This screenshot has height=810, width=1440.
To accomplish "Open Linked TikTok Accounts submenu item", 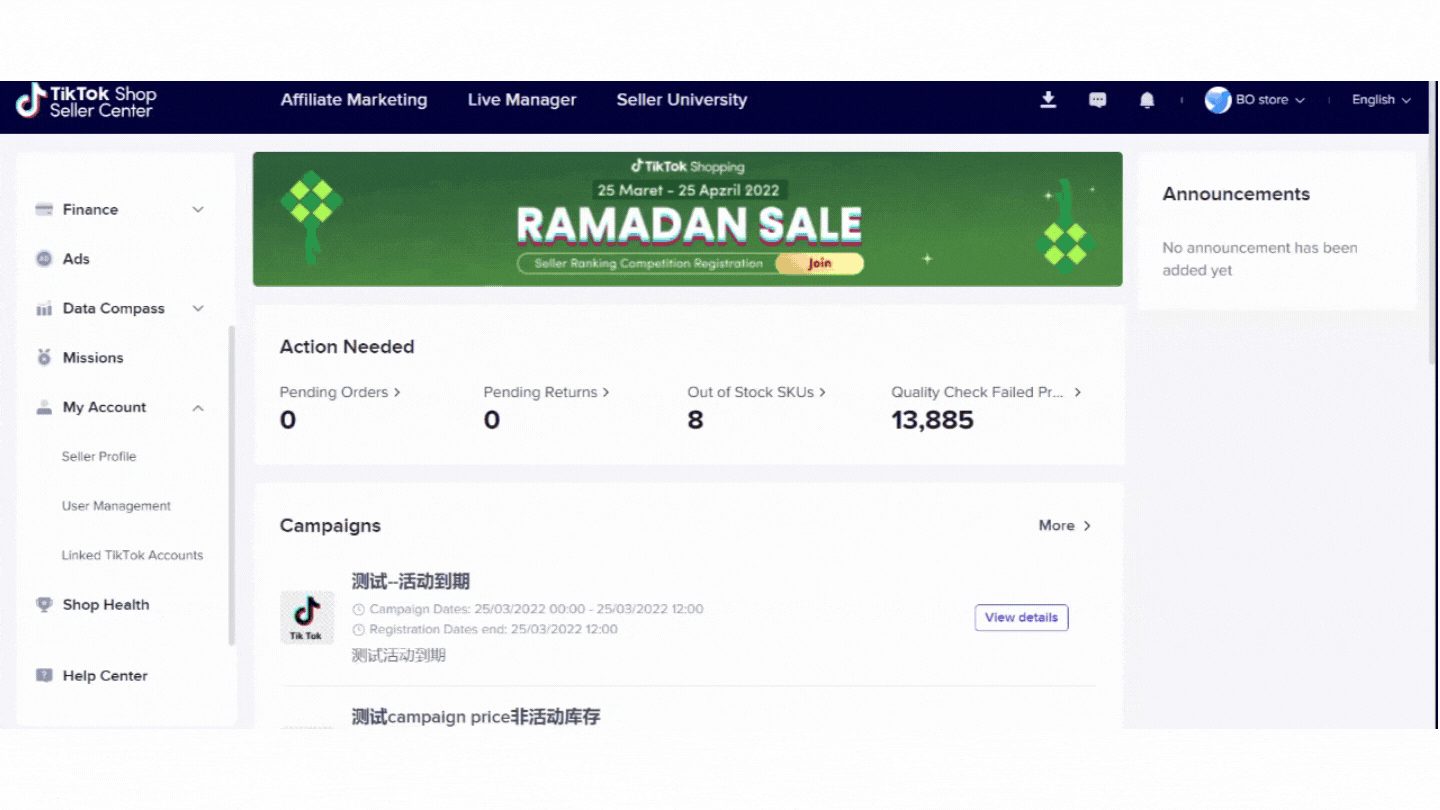I will tap(132, 555).
